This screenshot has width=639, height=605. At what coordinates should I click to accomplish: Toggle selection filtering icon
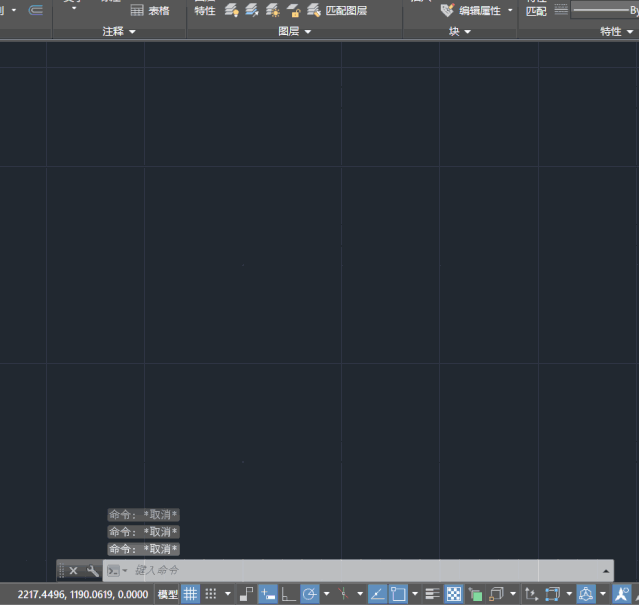coord(552,594)
